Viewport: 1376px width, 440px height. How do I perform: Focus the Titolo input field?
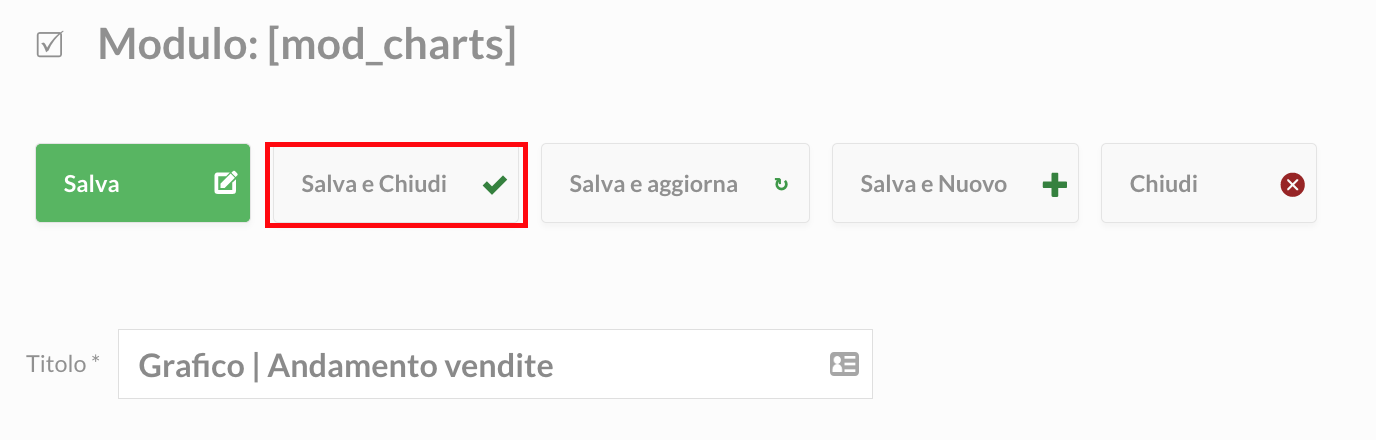495,364
